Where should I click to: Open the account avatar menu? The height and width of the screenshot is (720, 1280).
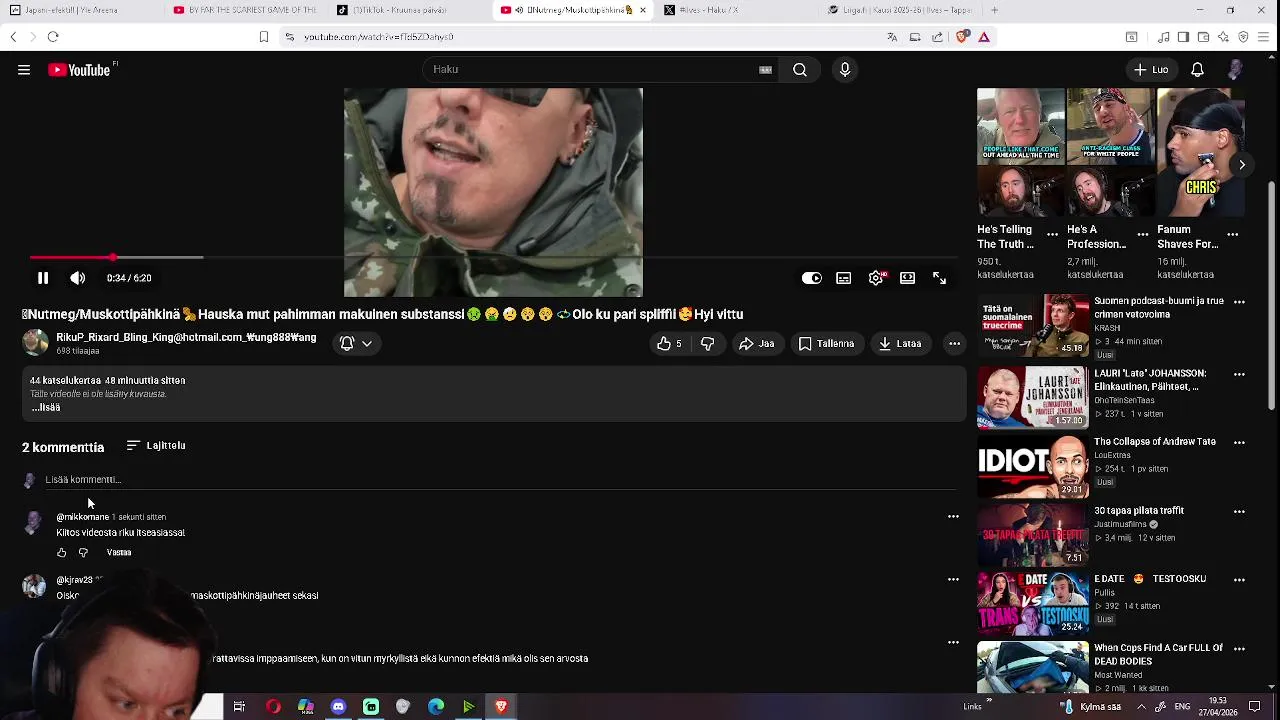[x=1236, y=70]
